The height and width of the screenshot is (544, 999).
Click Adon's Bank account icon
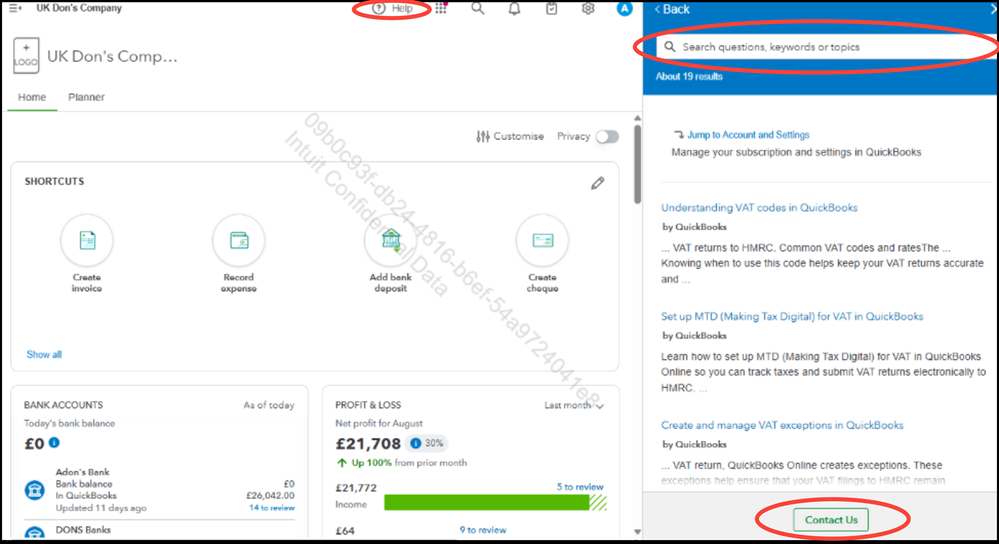(x=34, y=490)
